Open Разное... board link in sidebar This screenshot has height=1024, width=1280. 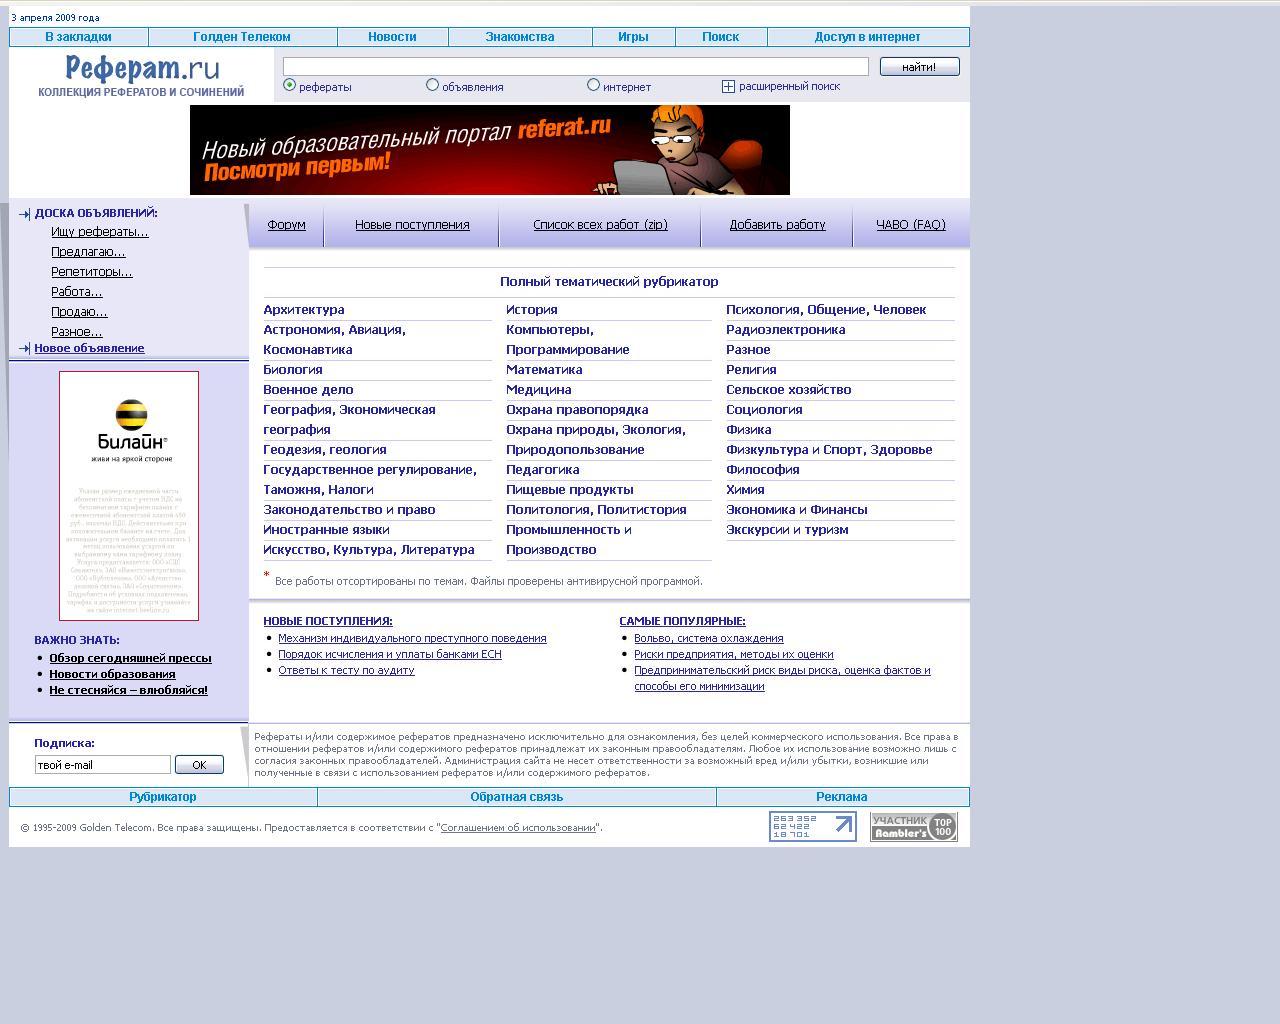(77, 332)
